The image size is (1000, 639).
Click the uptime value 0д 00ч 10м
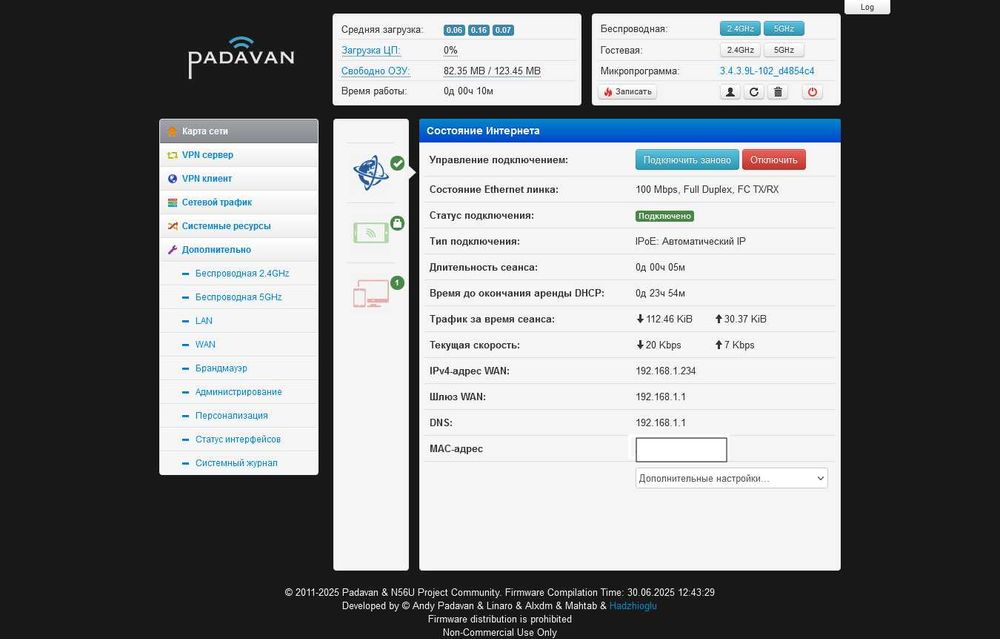point(468,91)
